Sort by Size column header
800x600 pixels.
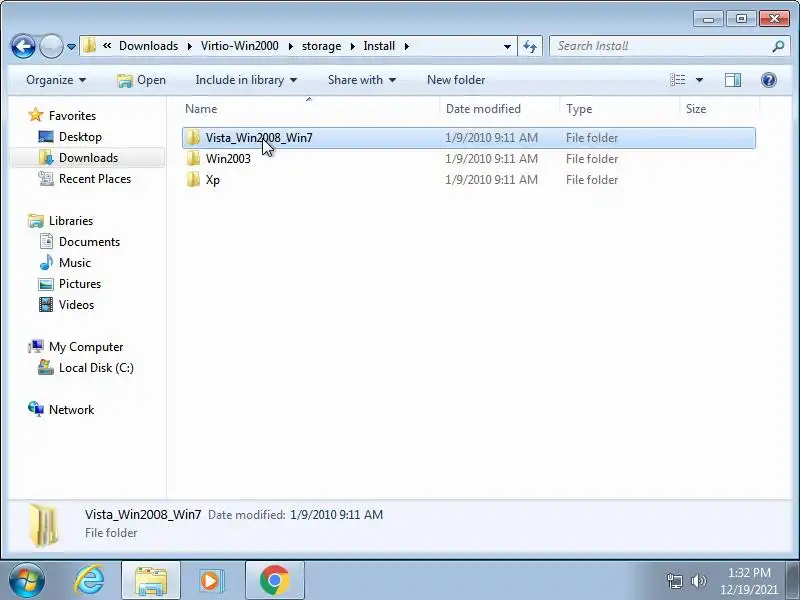click(x=719, y=109)
